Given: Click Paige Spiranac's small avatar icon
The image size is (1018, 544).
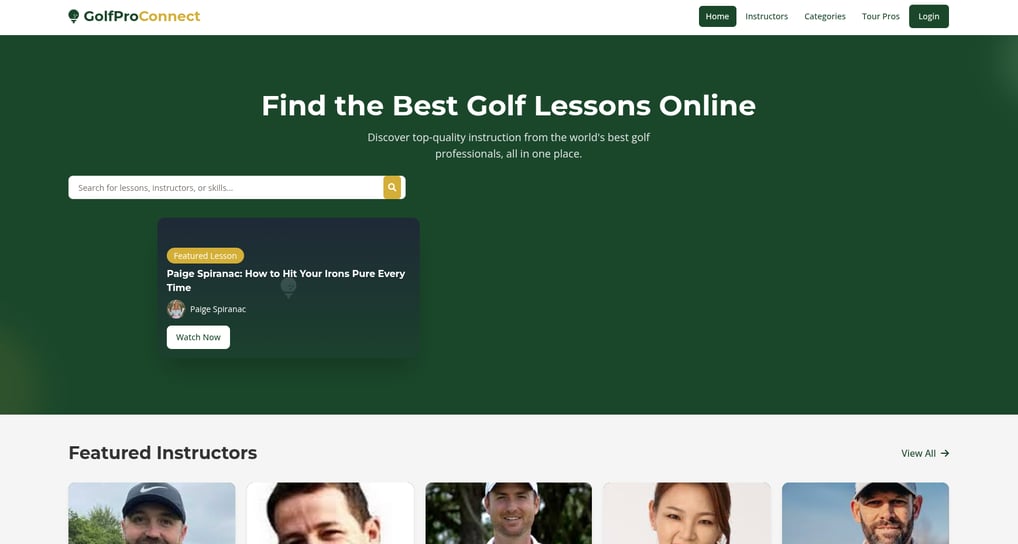Looking at the screenshot, I should tap(176, 309).
